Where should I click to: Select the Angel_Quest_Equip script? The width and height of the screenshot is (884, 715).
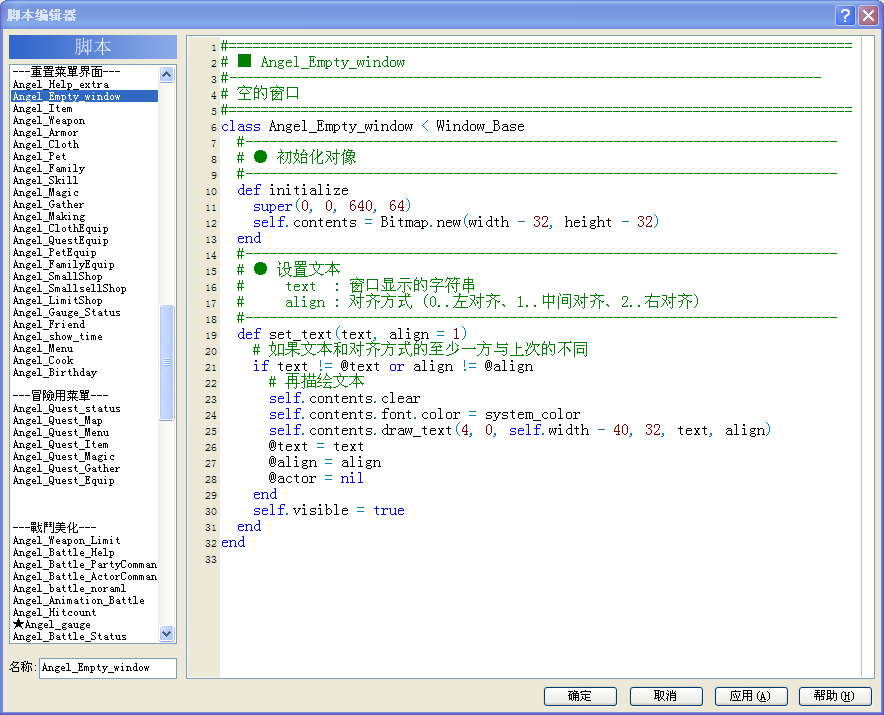click(64, 480)
